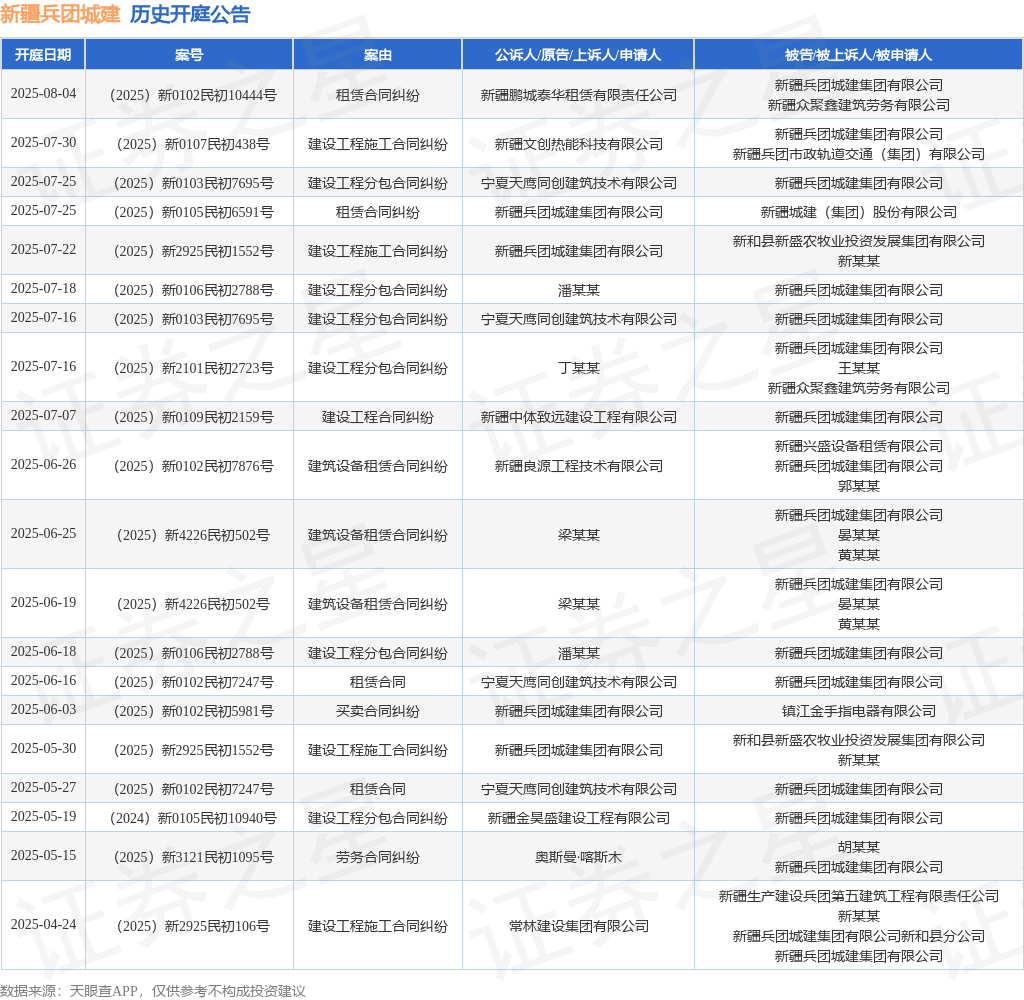Click plaintiff 新疆金昊盛建设工程有限公司

[x=579, y=818]
